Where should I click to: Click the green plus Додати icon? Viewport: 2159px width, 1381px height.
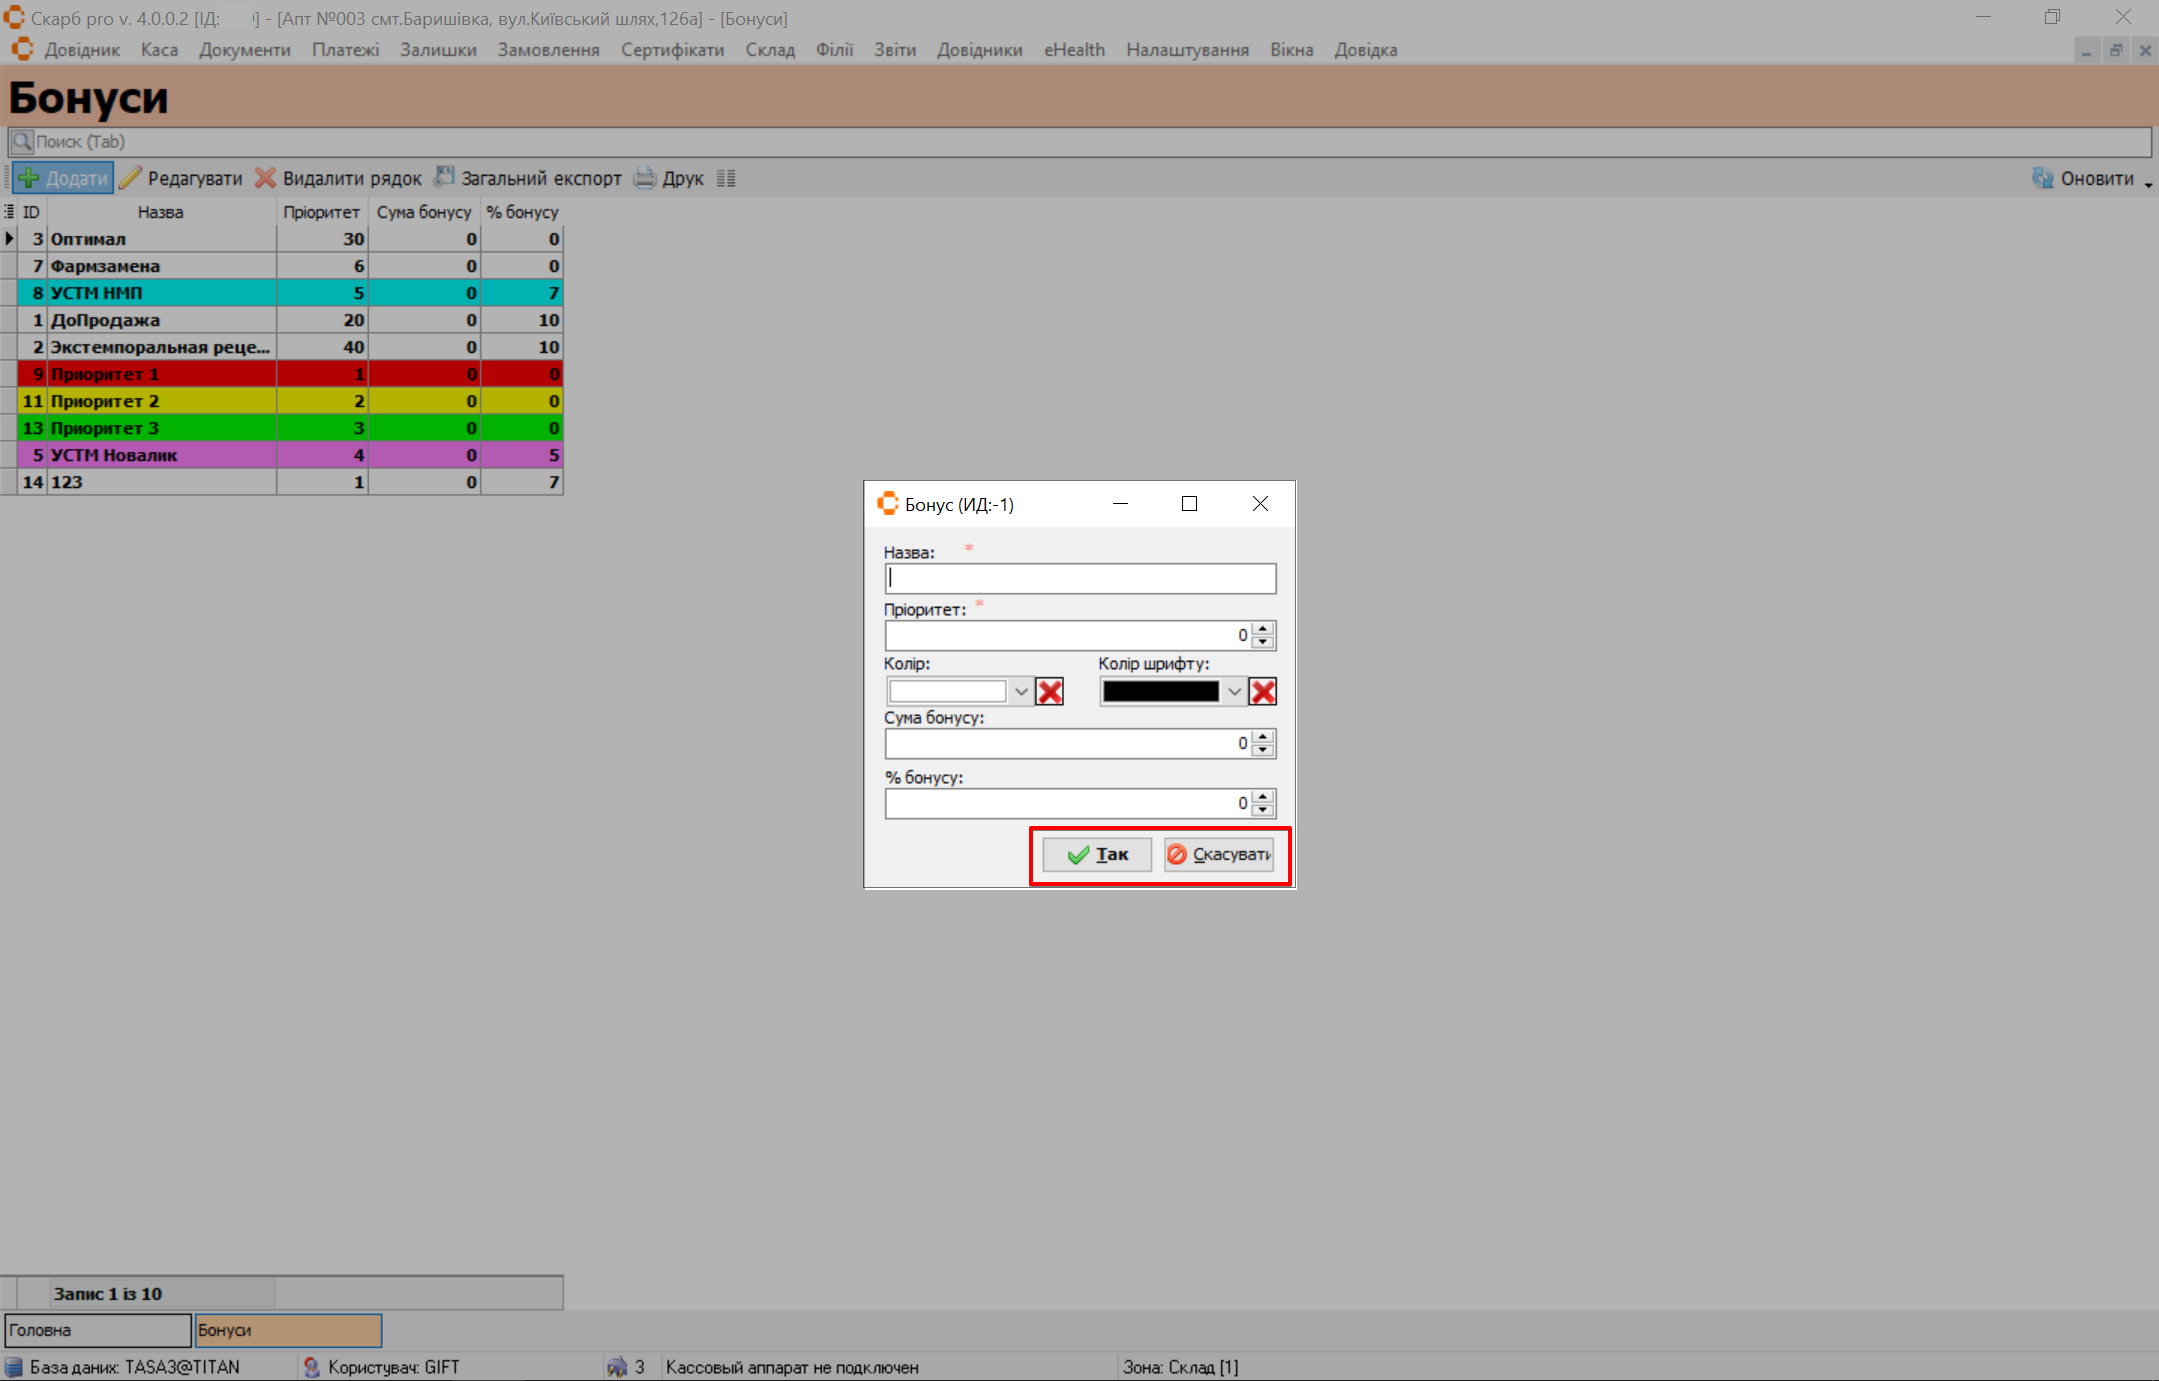[29, 179]
